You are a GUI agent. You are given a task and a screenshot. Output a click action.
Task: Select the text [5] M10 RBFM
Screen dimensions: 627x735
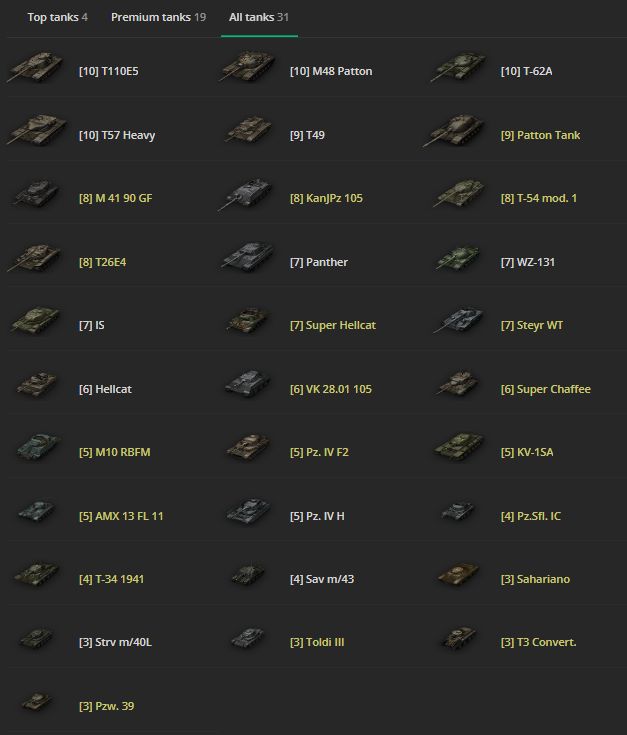pos(115,452)
